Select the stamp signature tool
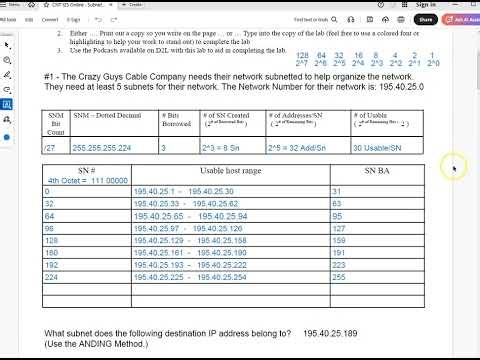 [x=7, y=119]
